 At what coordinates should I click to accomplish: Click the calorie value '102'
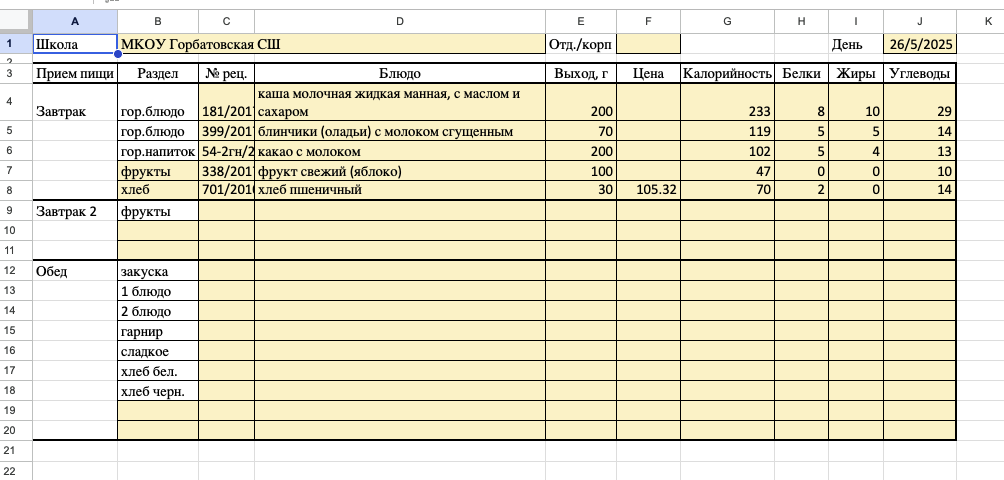pyautogui.click(x=727, y=151)
